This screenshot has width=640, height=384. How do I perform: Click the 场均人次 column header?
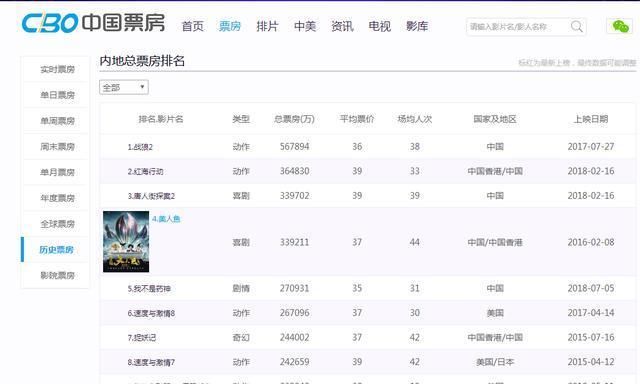(415, 119)
